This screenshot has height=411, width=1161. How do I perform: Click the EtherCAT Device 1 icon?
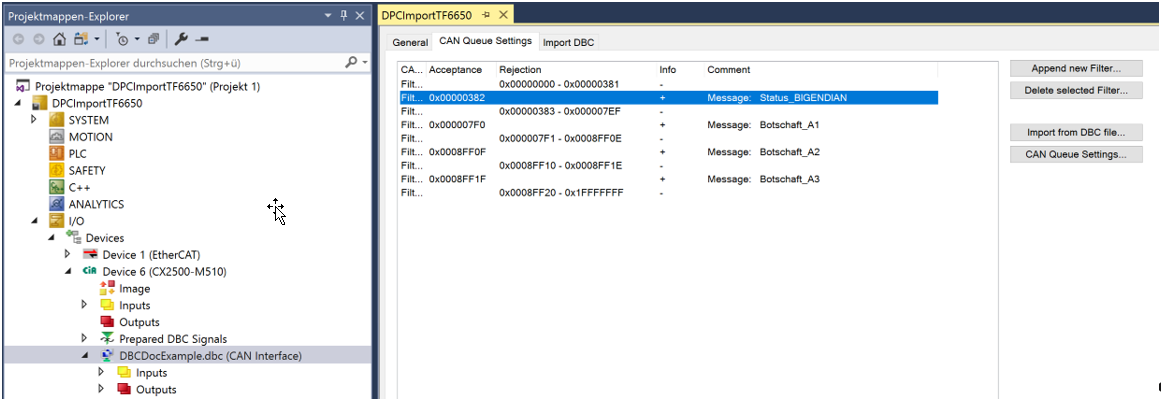90,255
